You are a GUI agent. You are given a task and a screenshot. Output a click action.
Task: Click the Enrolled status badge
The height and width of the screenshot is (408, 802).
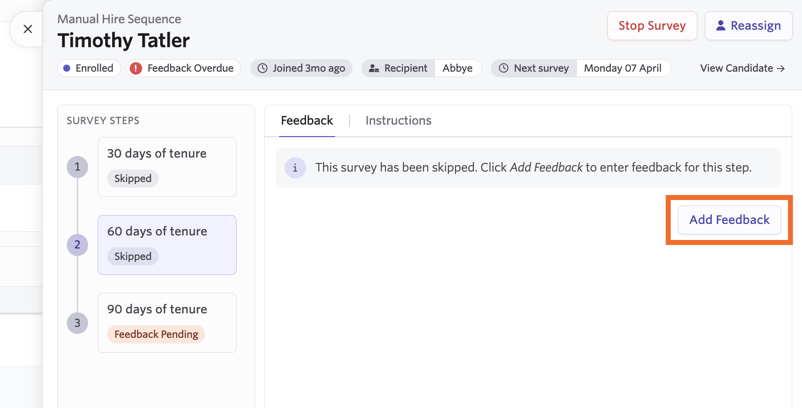(89, 68)
